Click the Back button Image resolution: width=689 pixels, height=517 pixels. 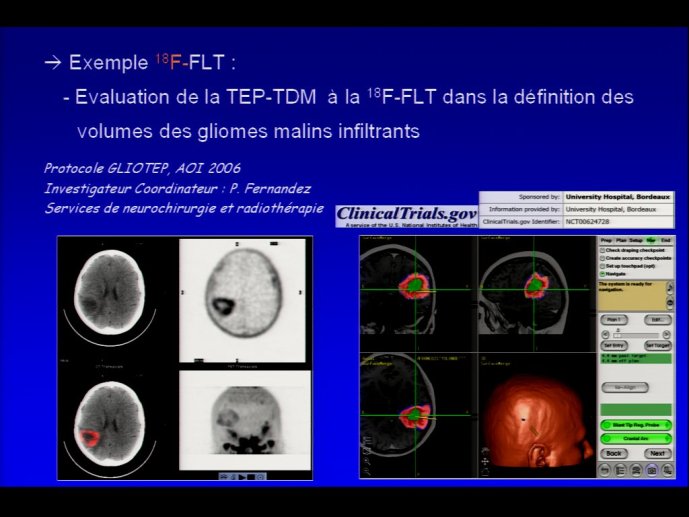click(614, 453)
